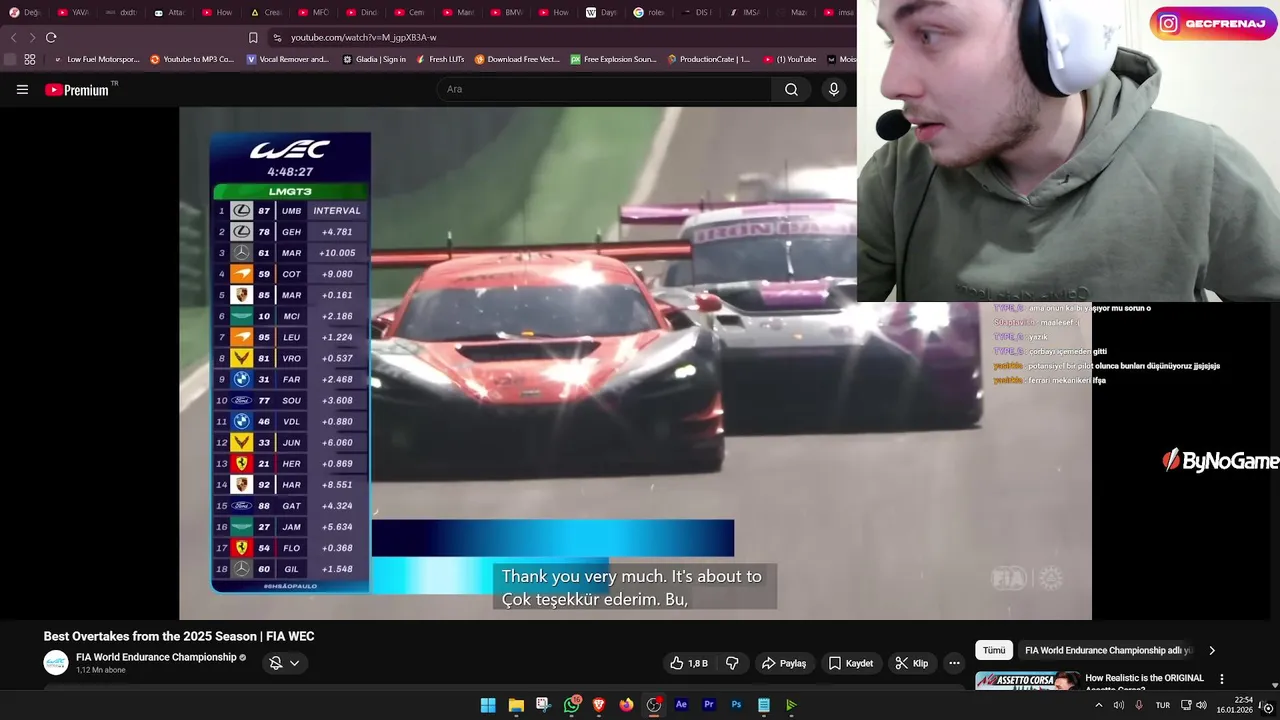Start voice search with microphone icon
Image resolution: width=1280 pixels, height=720 pixels.
[834, 89]
